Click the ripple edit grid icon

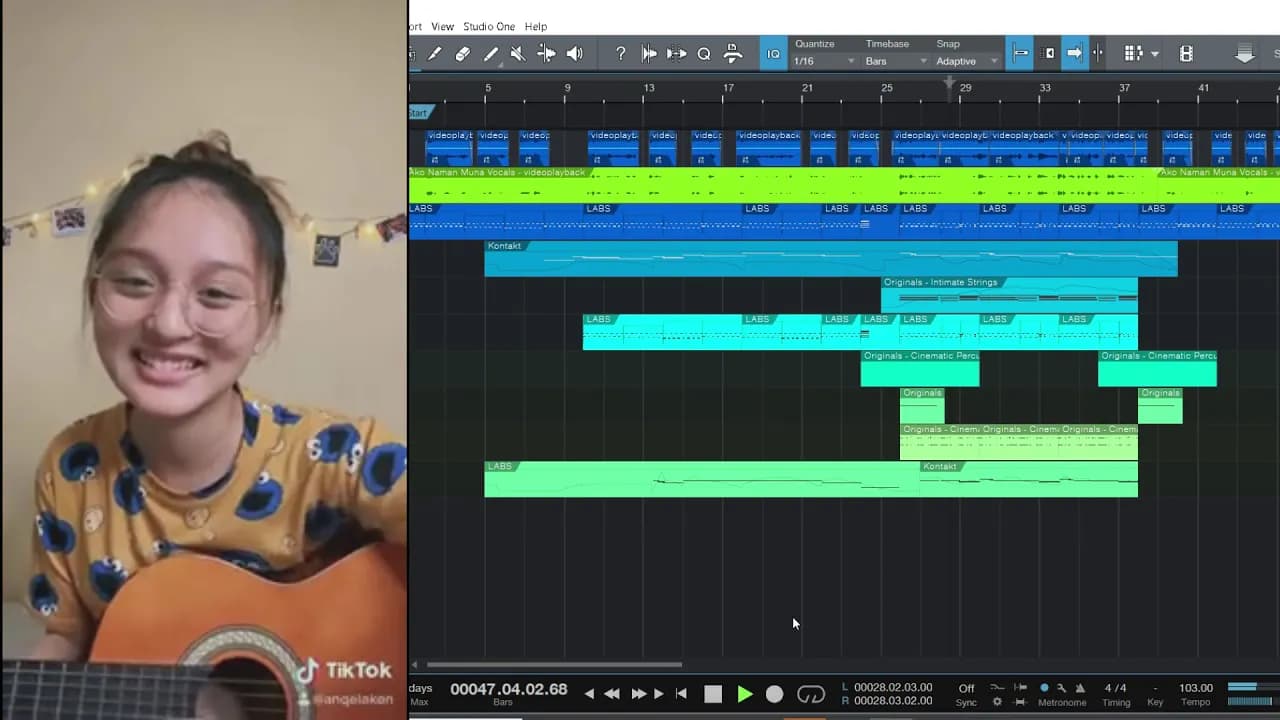(x=1133, y=54)
